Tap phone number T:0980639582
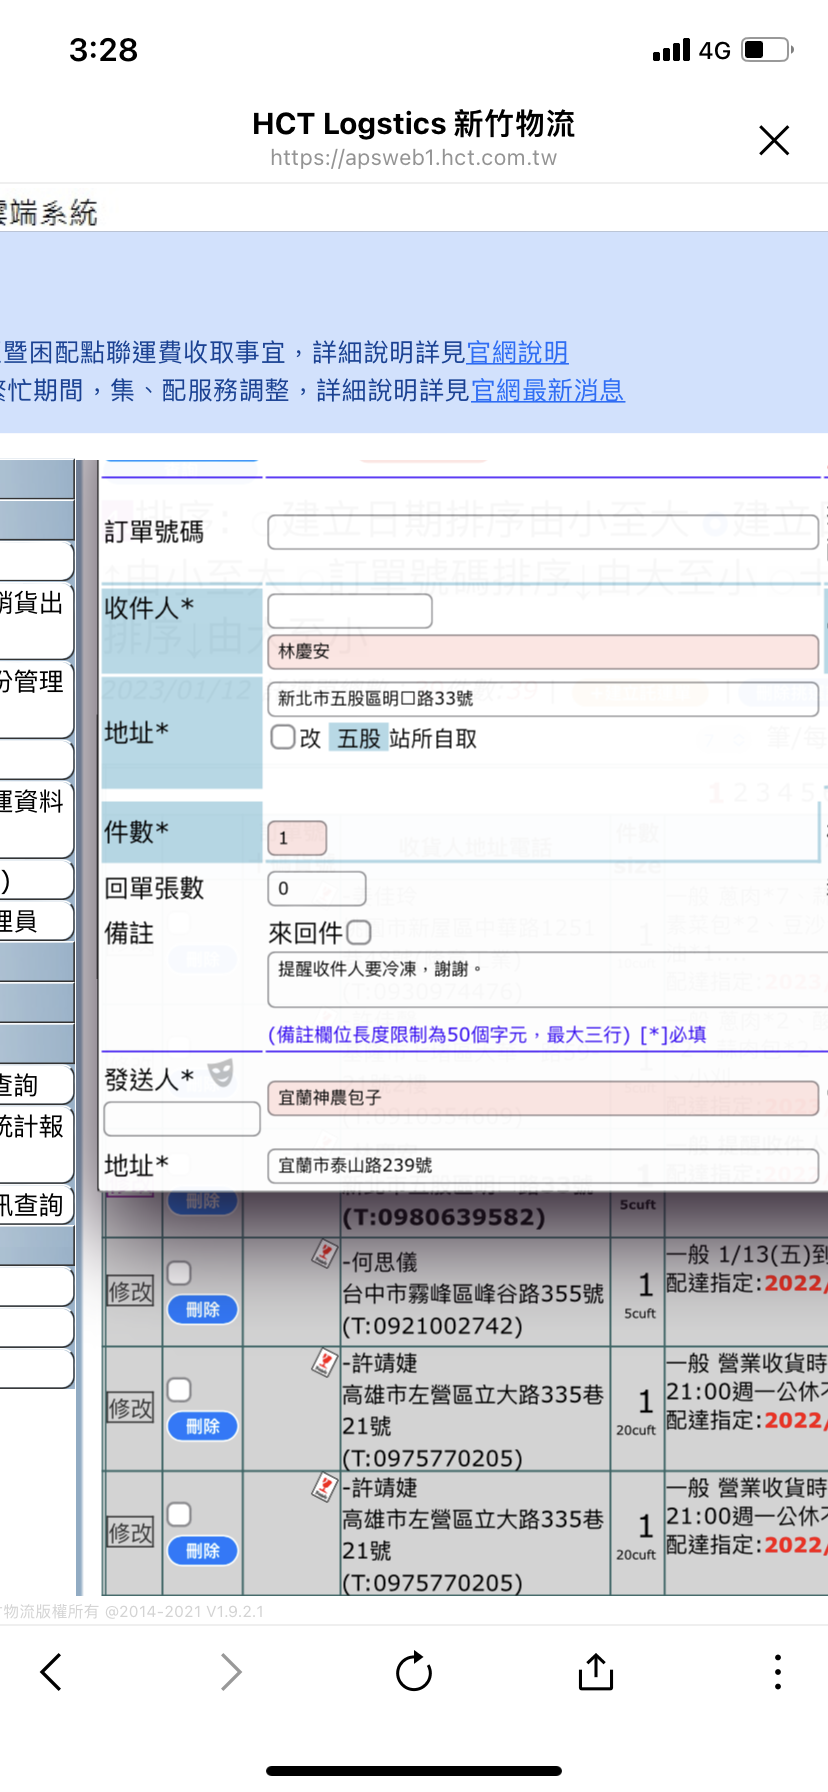 coord(444,1217)
